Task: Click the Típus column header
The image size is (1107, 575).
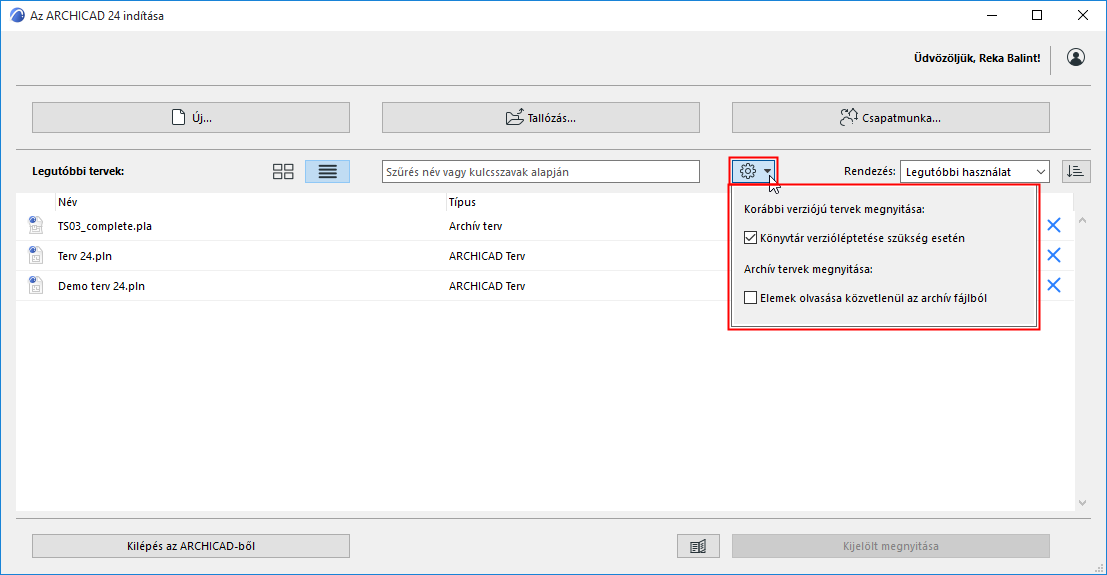Action: pos(462,202)
